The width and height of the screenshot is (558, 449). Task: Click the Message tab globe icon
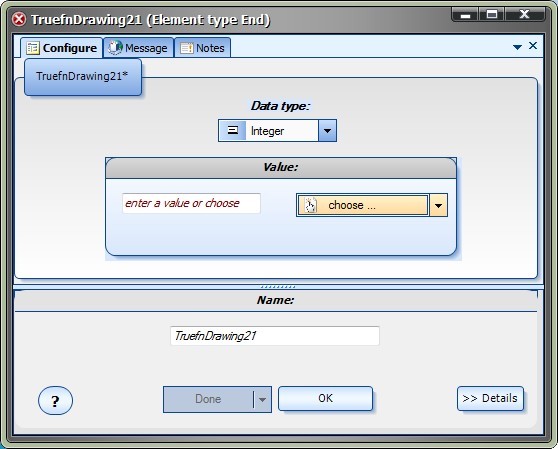pyautogui.click(x=115, y=48)
